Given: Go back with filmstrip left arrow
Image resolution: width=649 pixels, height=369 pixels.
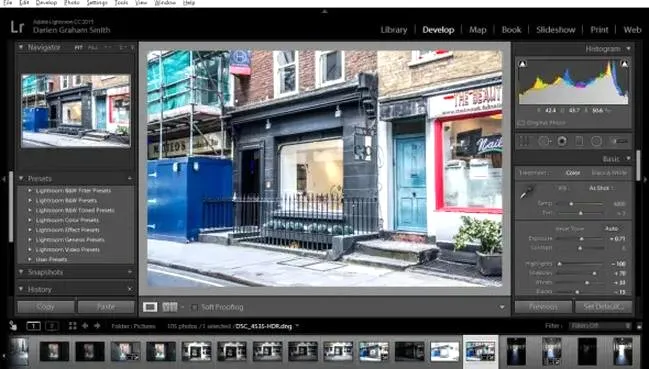Looking at the screenshot, I should pos(85,326).
